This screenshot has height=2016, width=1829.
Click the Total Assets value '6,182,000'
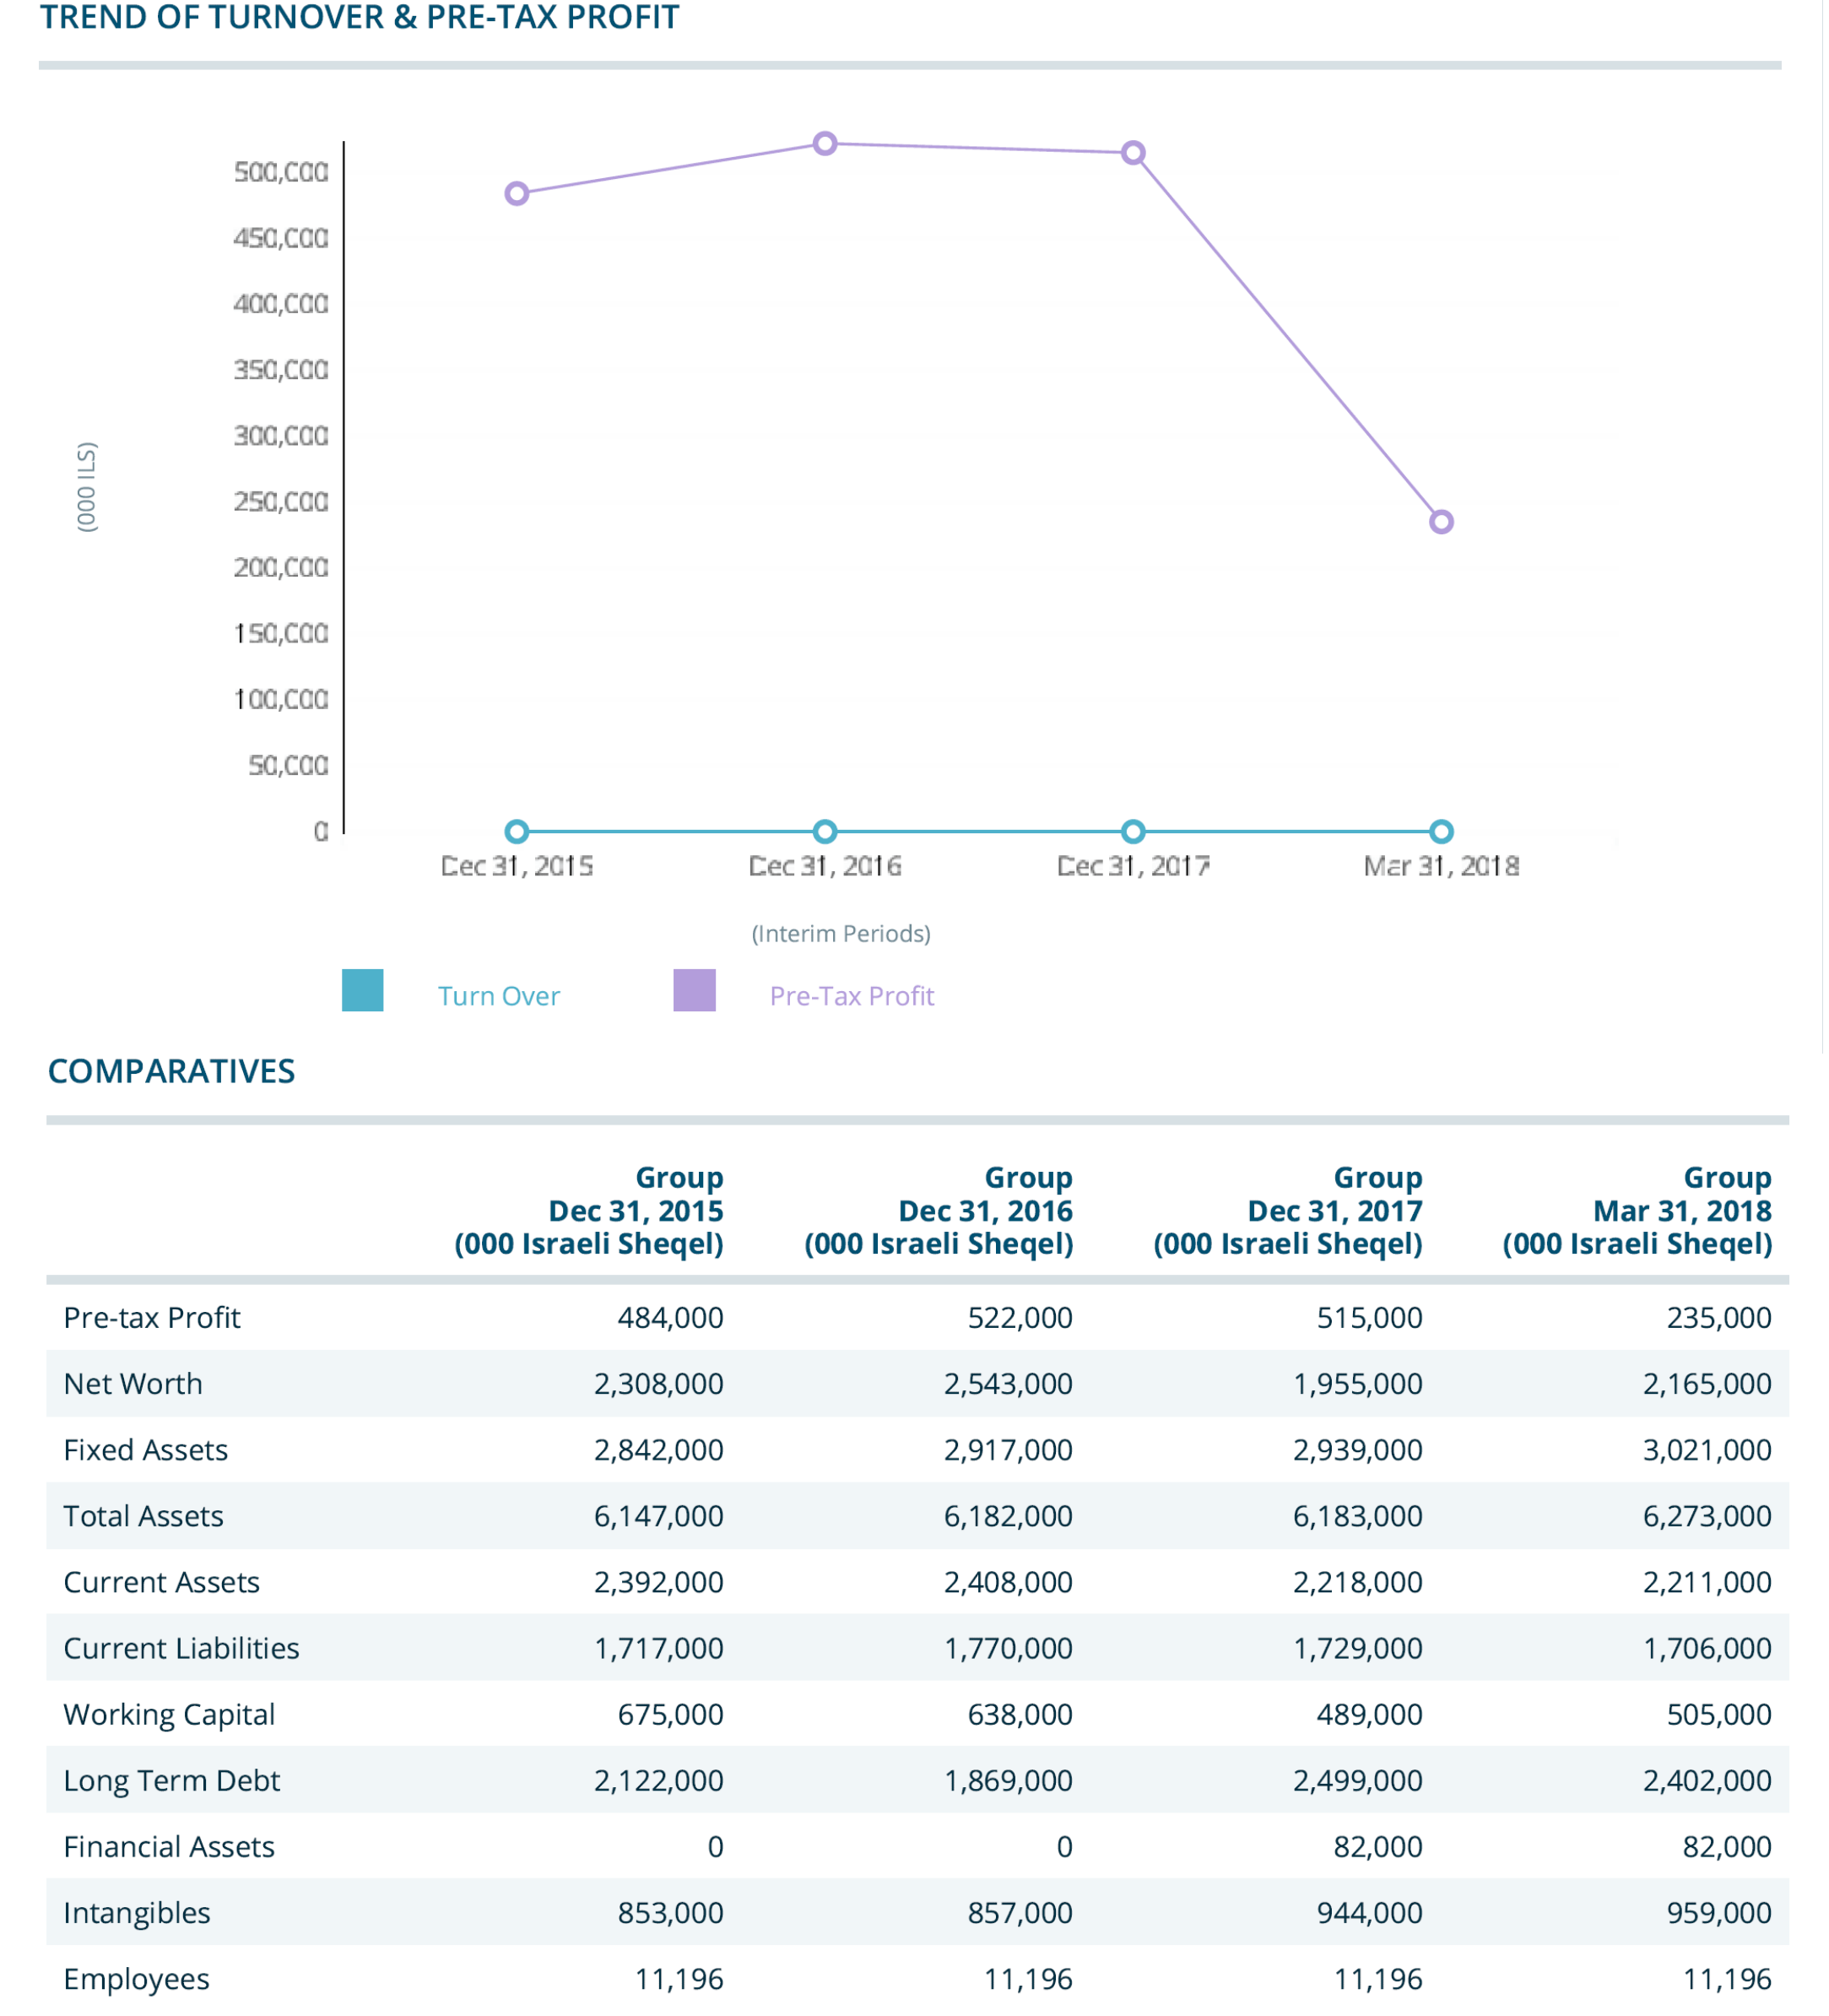pyautogui.click(x=1009, y=1516)
